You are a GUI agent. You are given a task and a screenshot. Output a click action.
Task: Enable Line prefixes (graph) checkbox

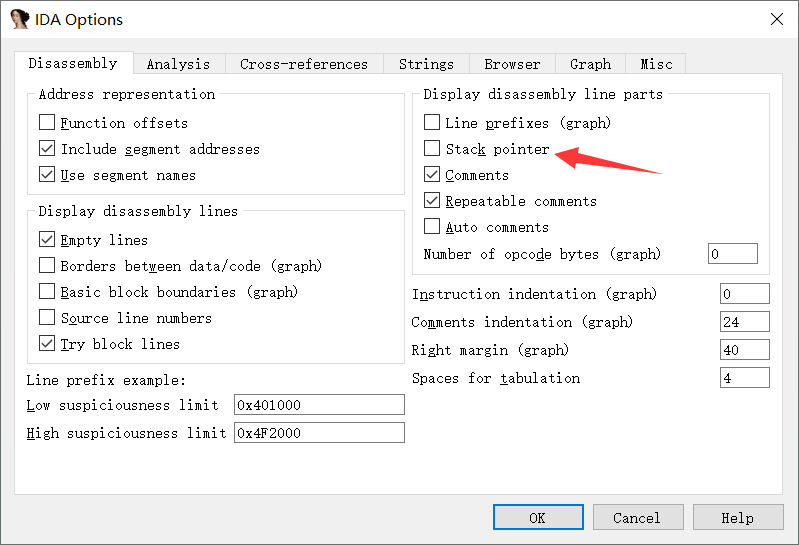[x=432, y=123]
